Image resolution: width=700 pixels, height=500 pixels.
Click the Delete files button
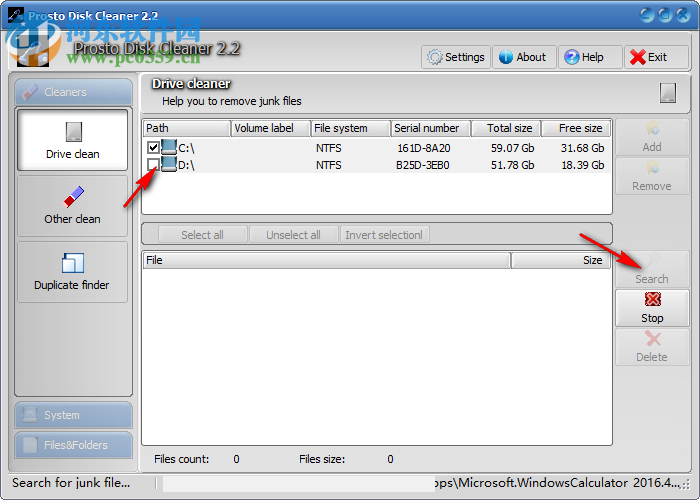pos(652,347)
